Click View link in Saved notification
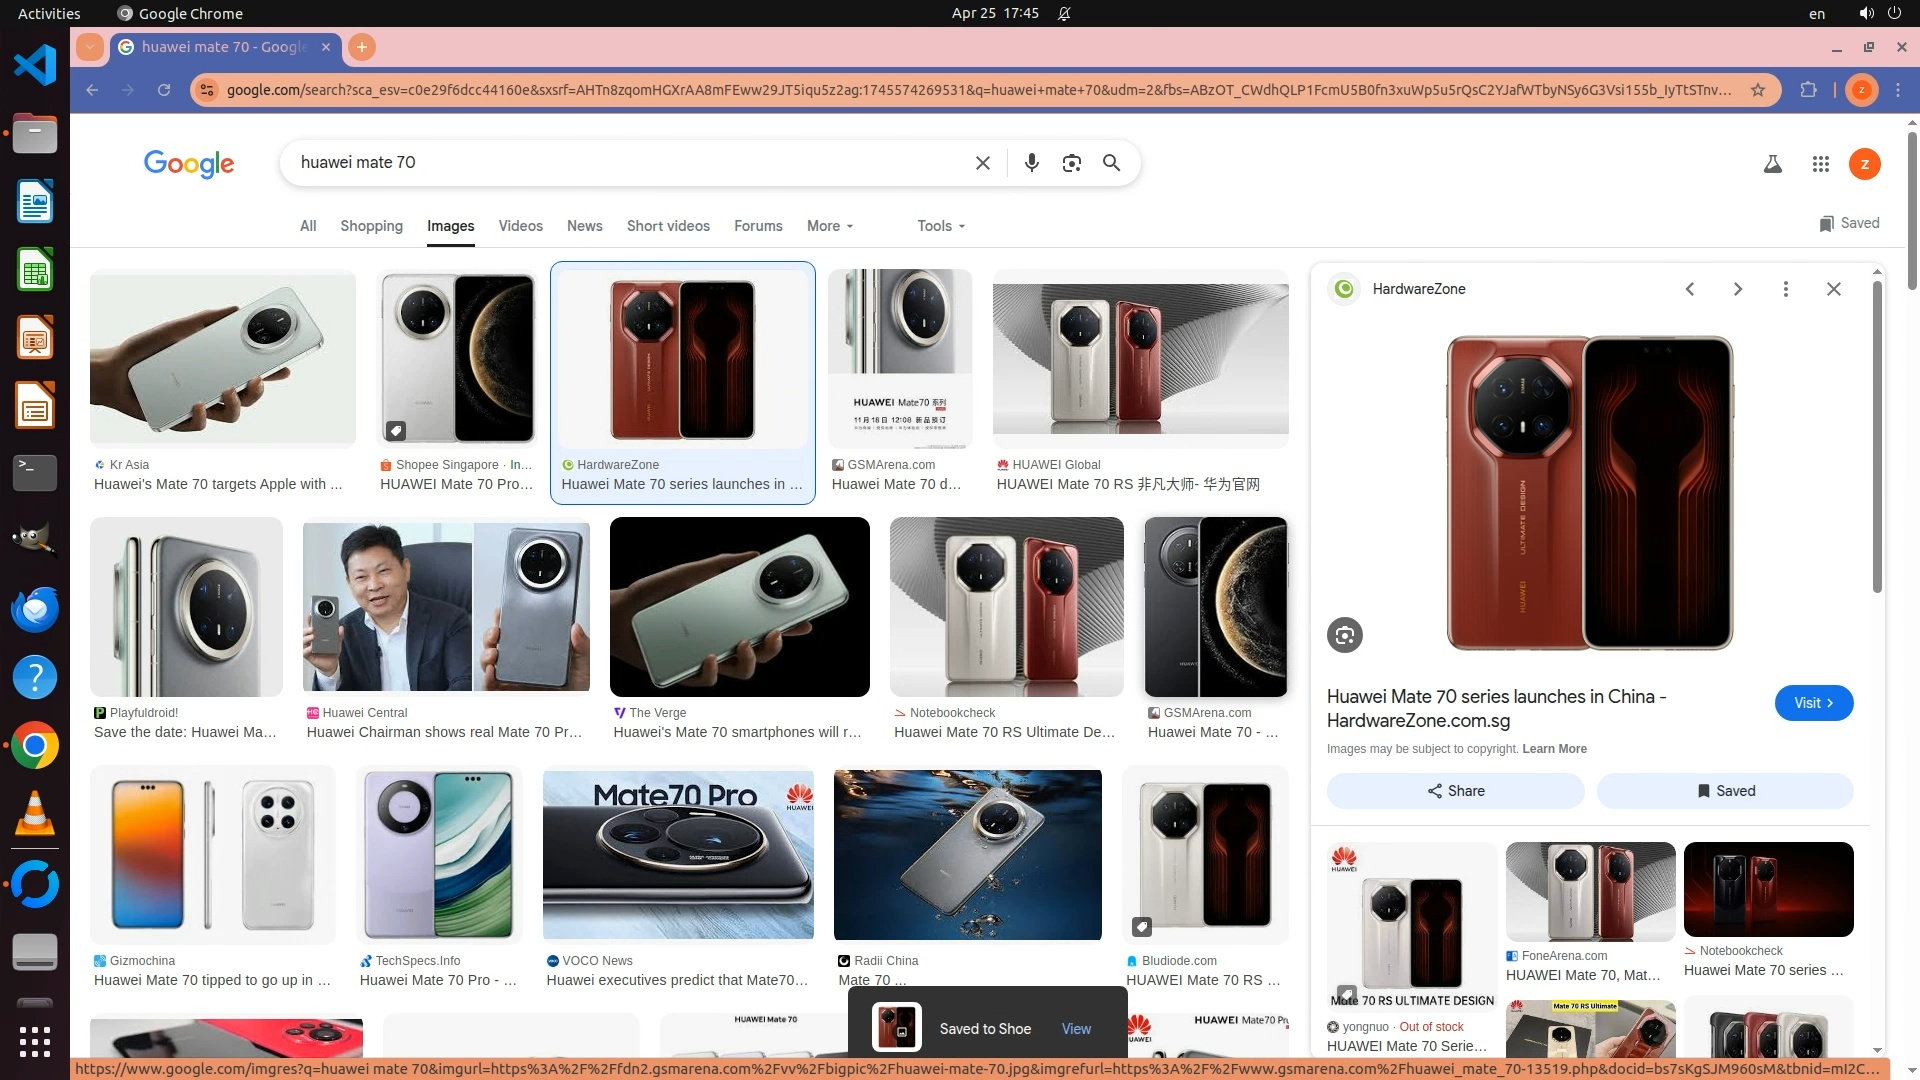1920x1080 pixels. coord(1076,1029)
